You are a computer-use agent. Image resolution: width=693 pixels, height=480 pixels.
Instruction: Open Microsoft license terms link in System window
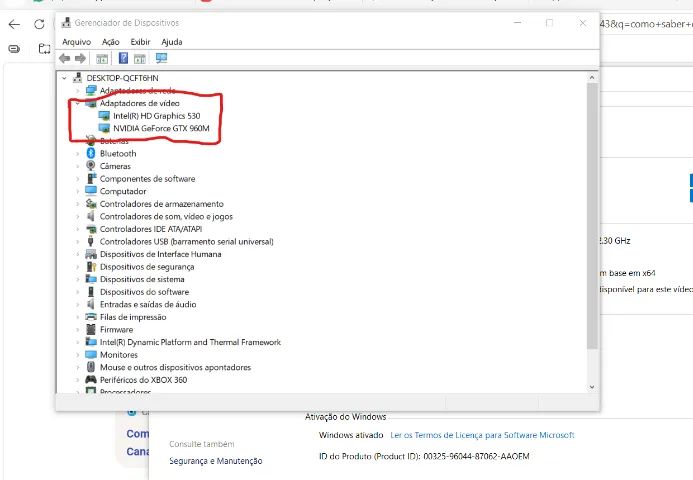coord(482,435)
